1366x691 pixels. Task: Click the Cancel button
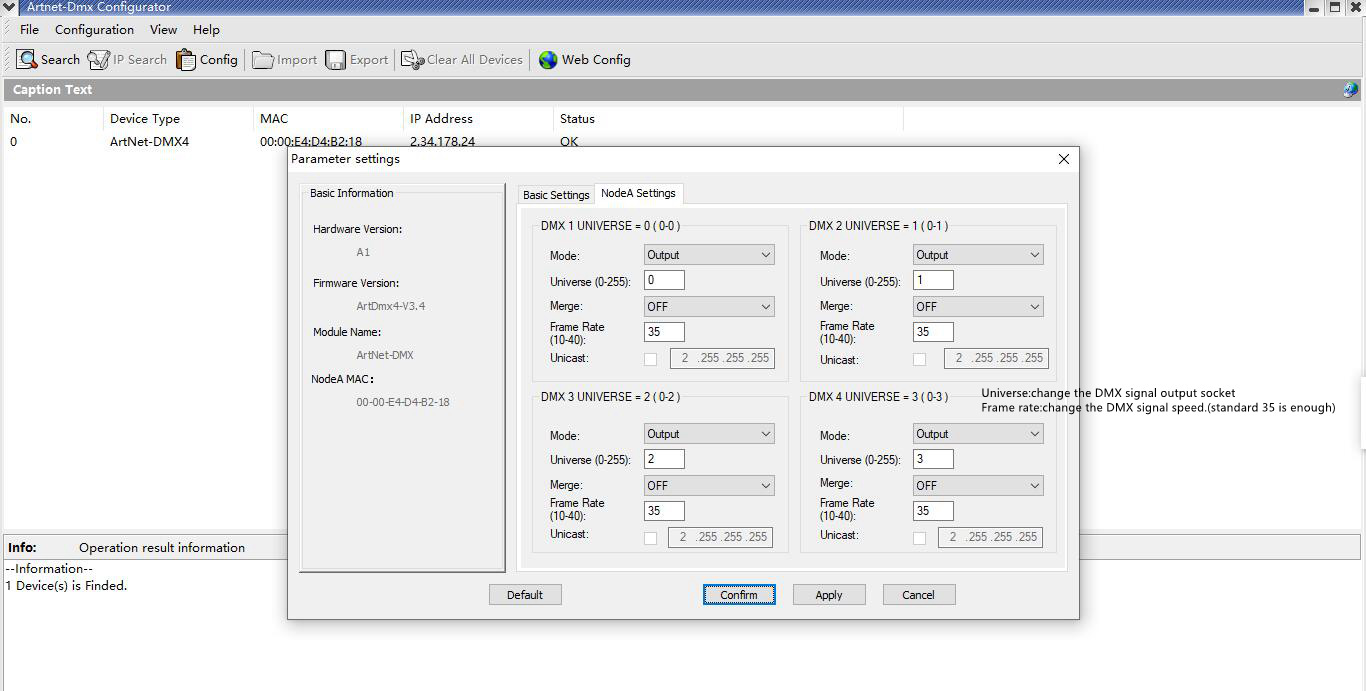(919, 595)
